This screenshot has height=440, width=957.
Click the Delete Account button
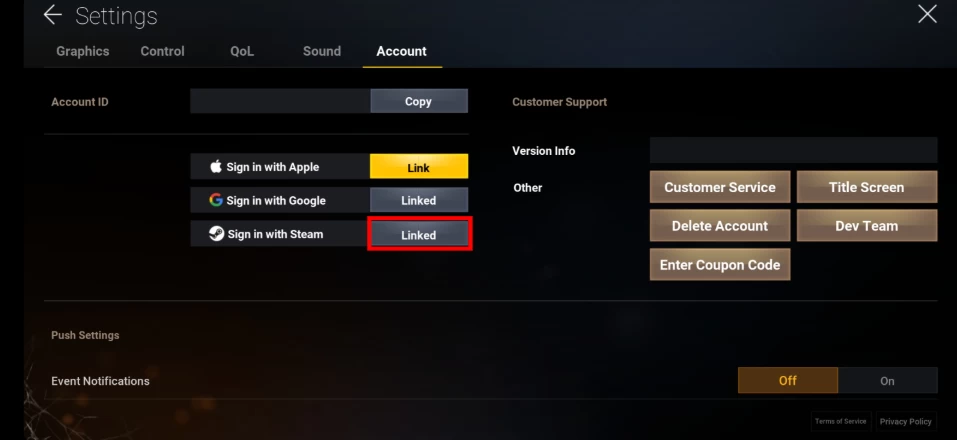pyautogui.click(x=720, y=226)
